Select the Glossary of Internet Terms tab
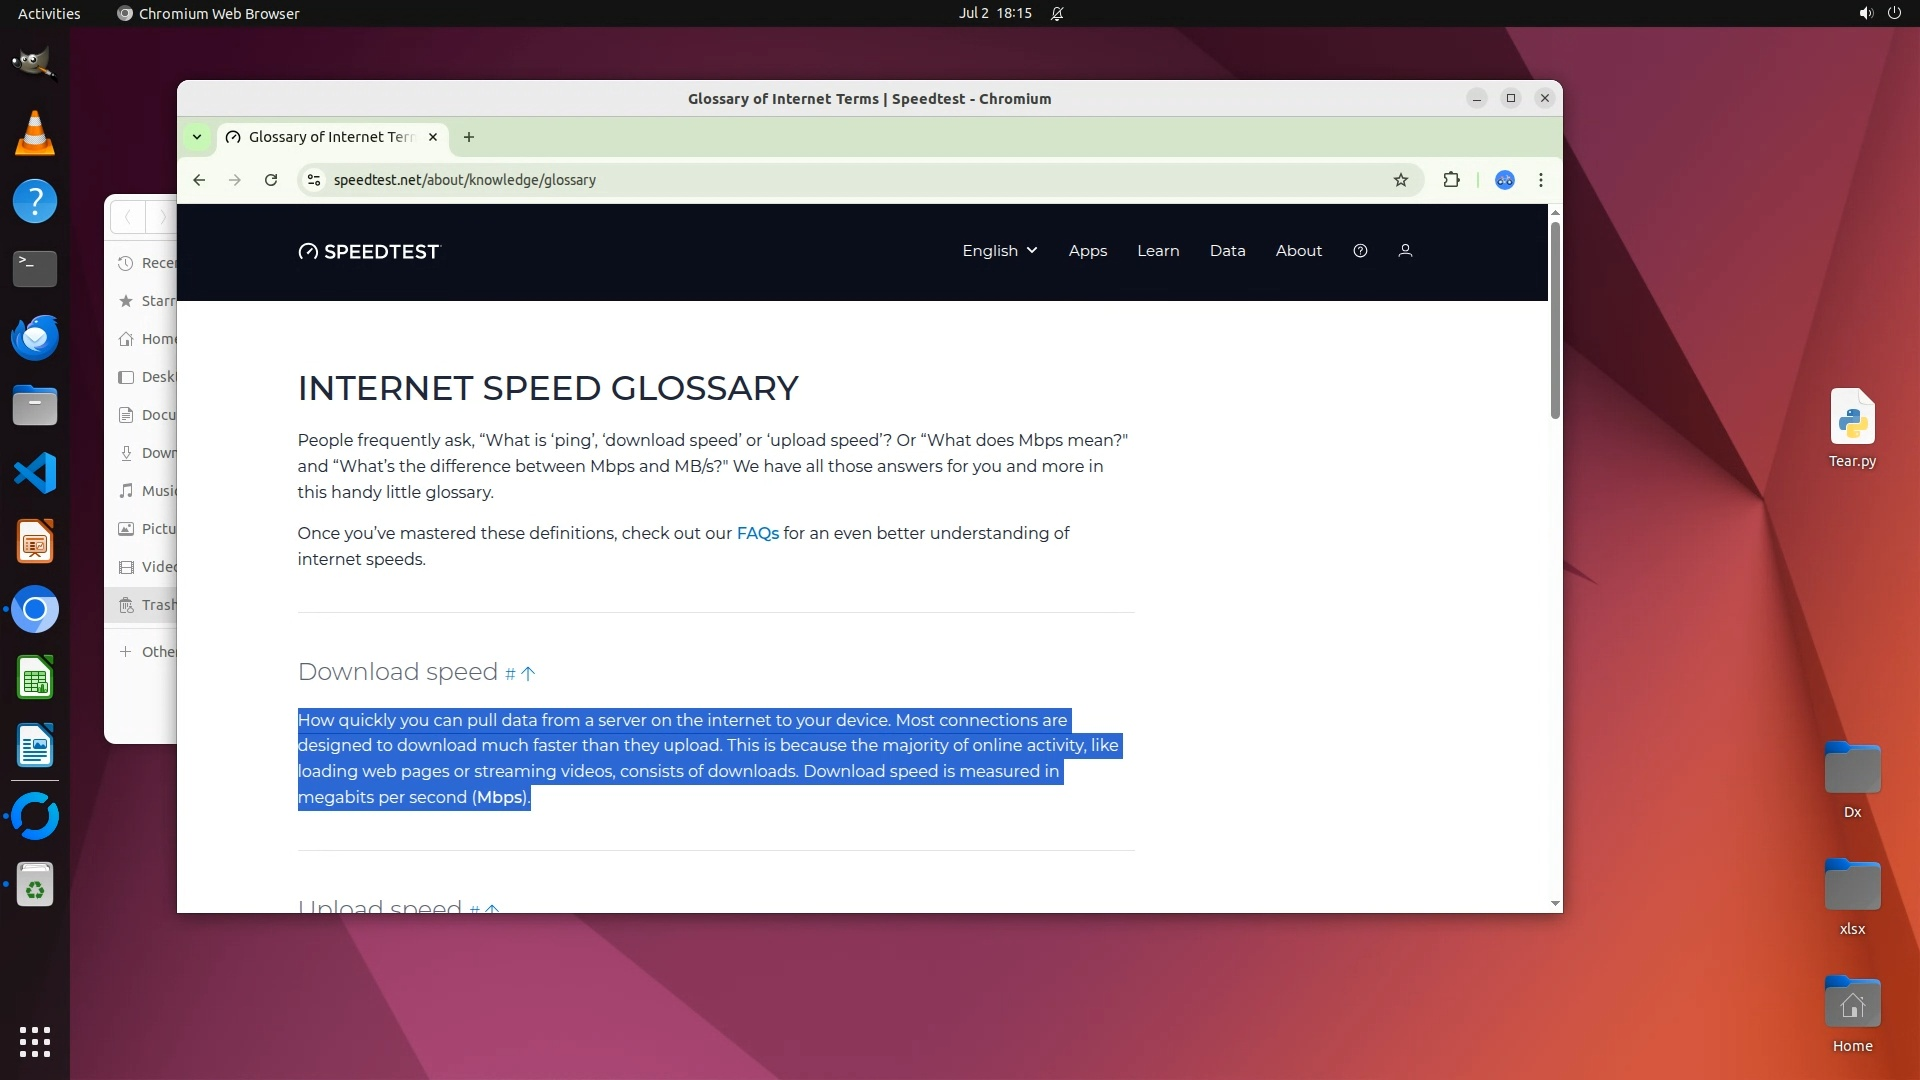The width and height of the screenshot is (1920, 1080). click(x=330, y=137)
